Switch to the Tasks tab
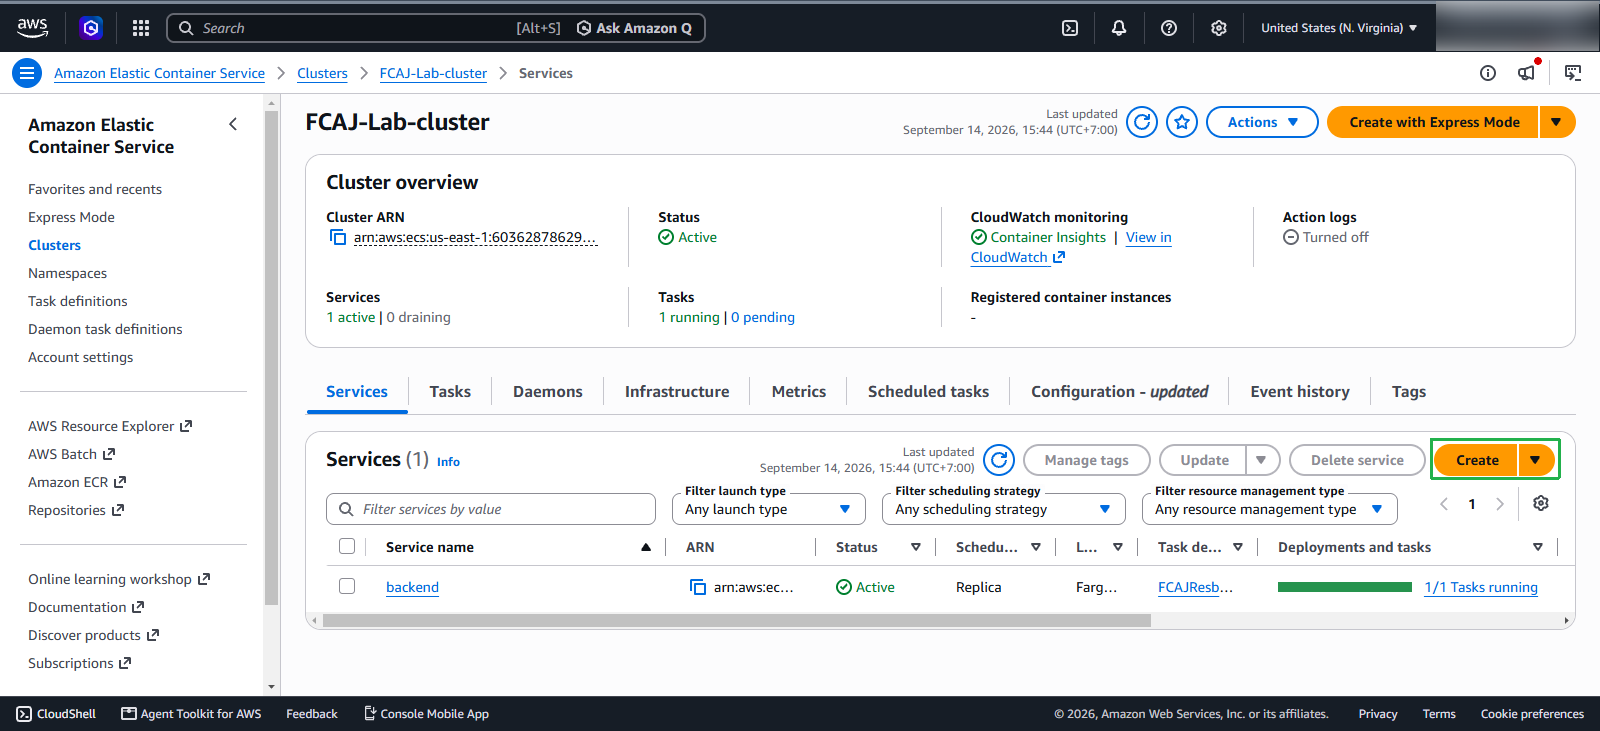1600x731 pixels. coord(450,392)
